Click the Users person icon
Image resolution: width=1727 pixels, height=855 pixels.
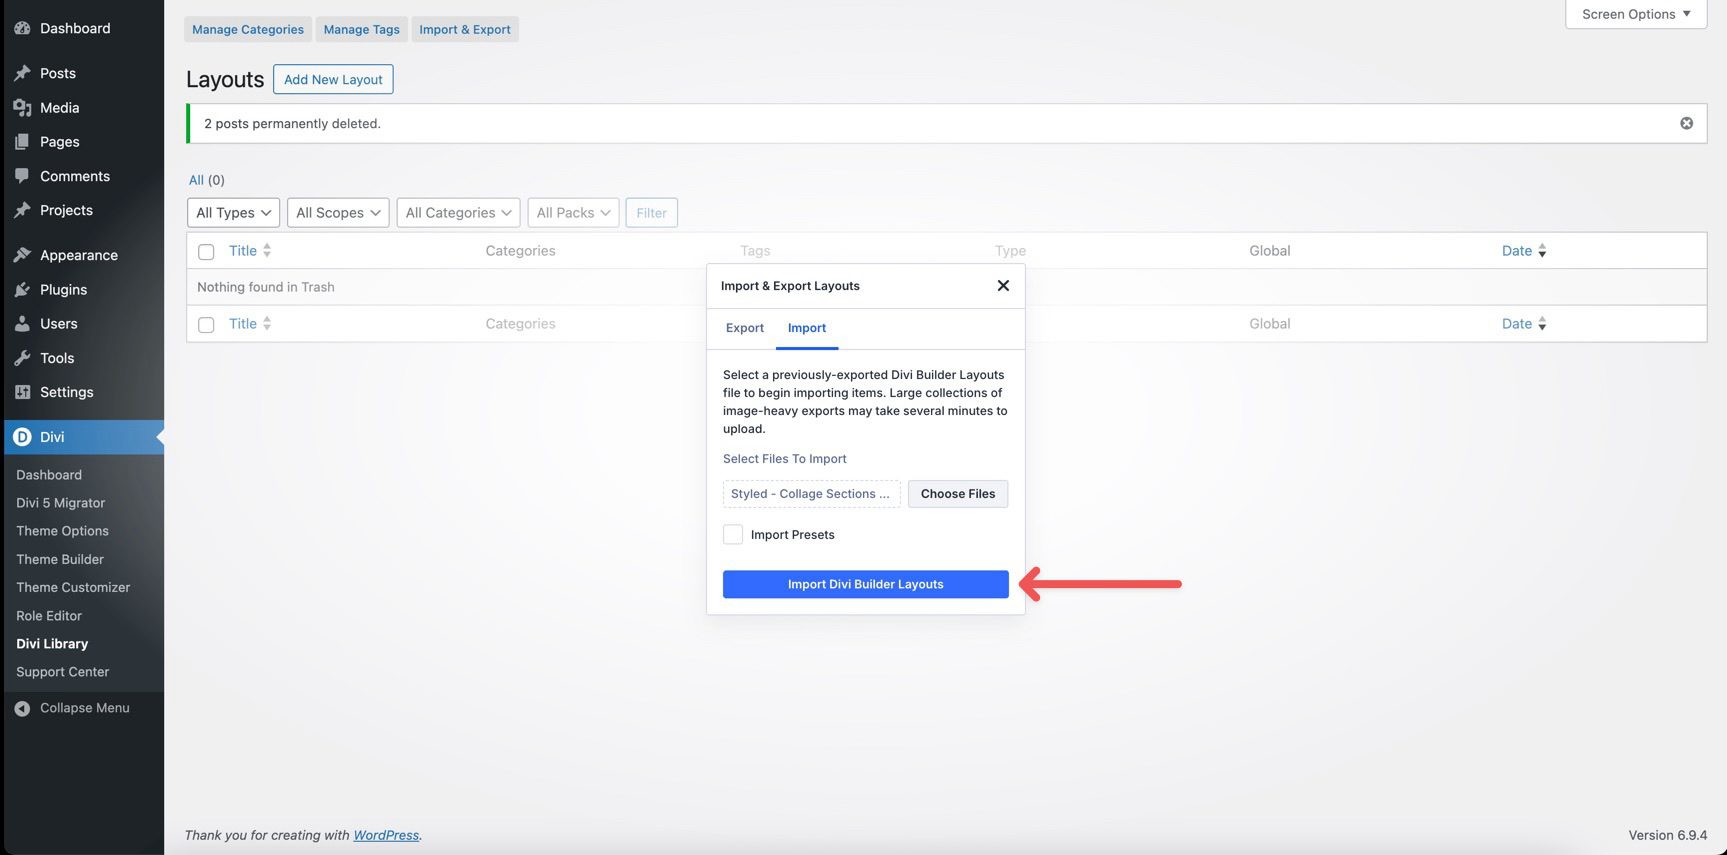[x=22, y=324]
